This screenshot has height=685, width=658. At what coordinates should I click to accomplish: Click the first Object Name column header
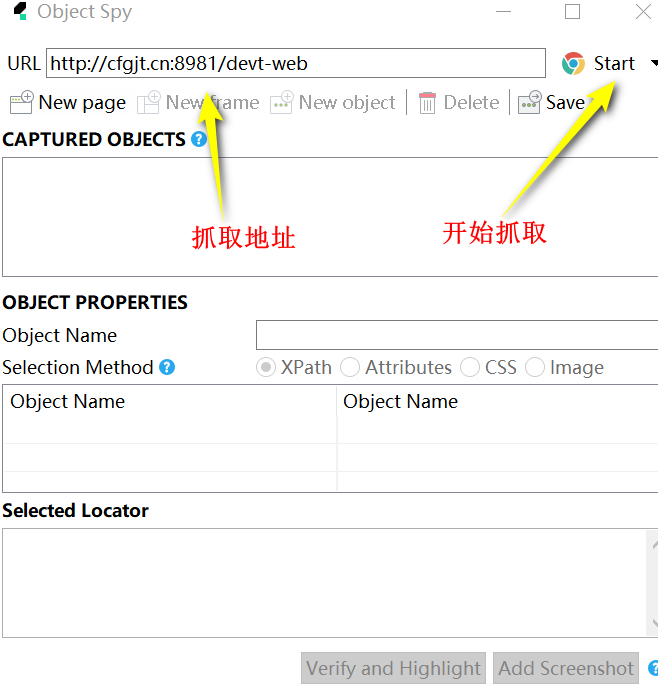170,401
